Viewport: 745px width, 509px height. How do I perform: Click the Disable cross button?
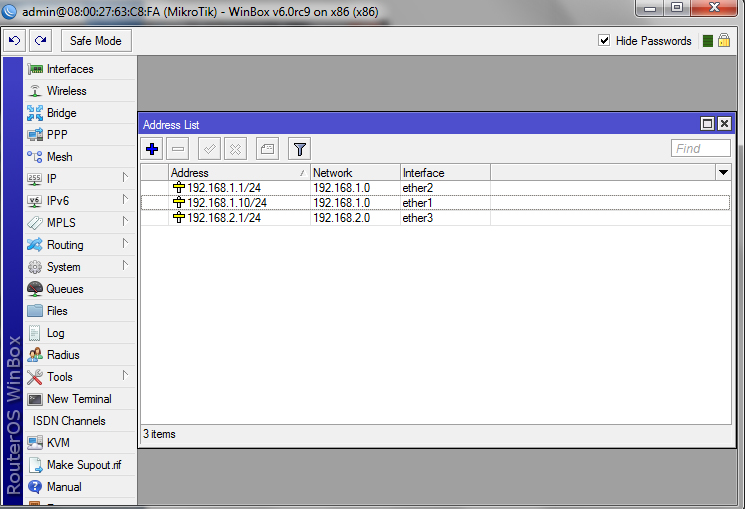[x=235, y=149]
